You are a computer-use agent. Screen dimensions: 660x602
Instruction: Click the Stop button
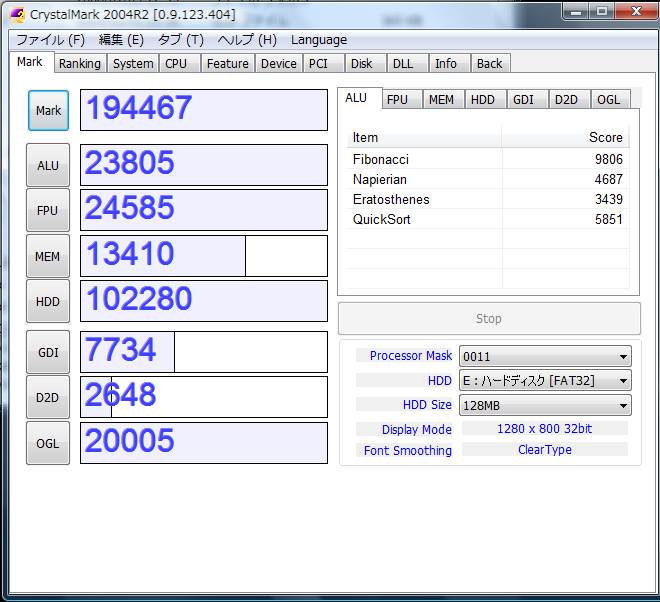(x=488, y=319)
